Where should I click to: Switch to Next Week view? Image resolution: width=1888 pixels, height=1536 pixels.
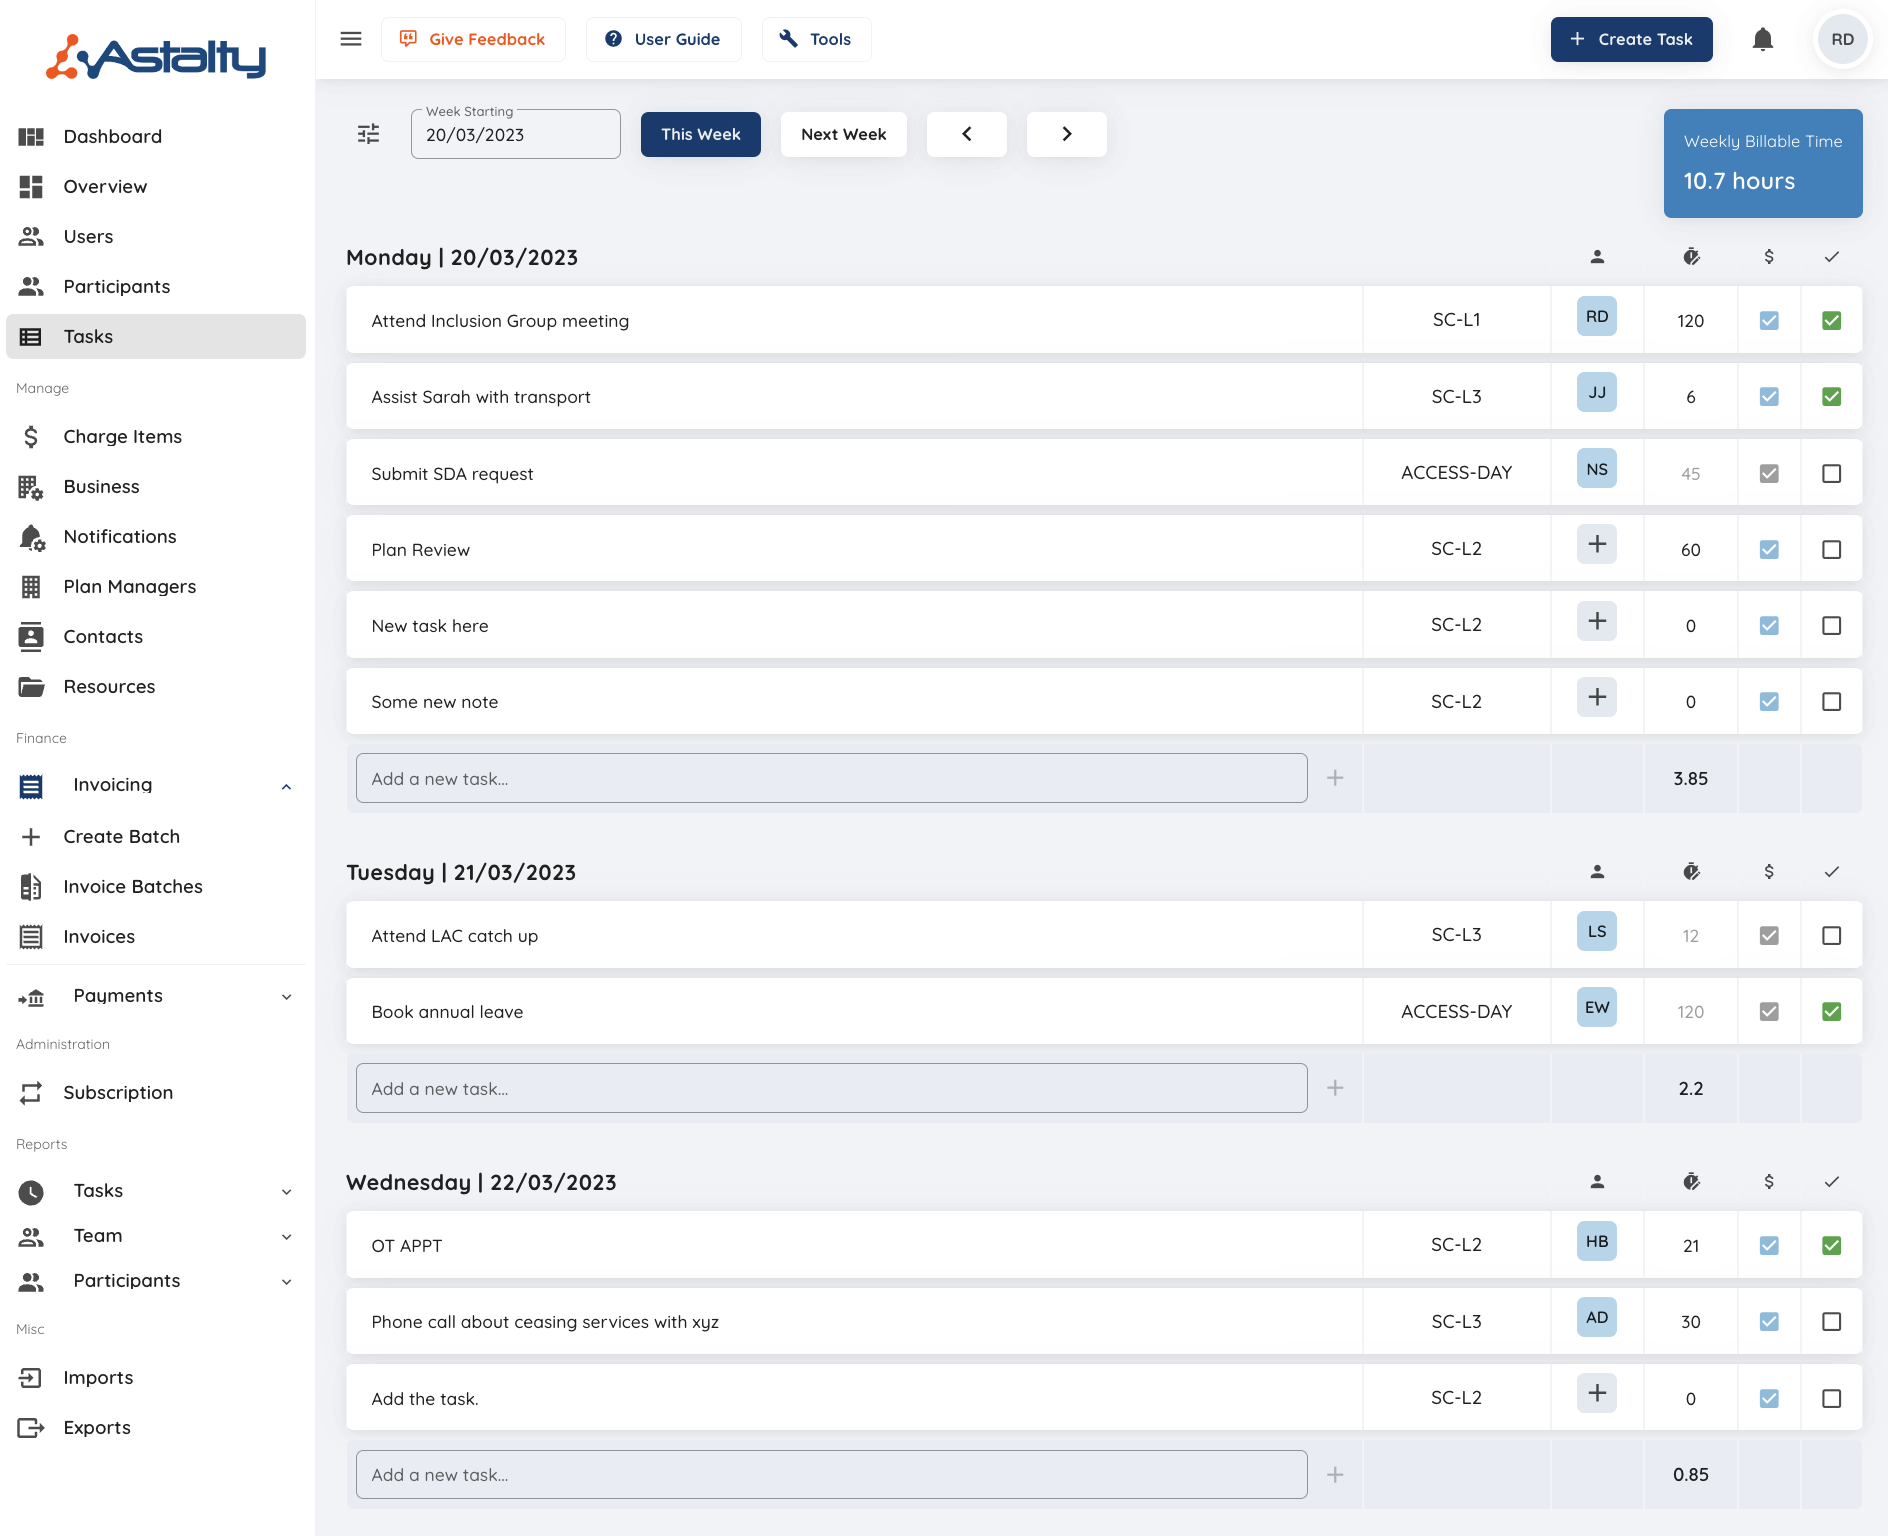[843, 134]
